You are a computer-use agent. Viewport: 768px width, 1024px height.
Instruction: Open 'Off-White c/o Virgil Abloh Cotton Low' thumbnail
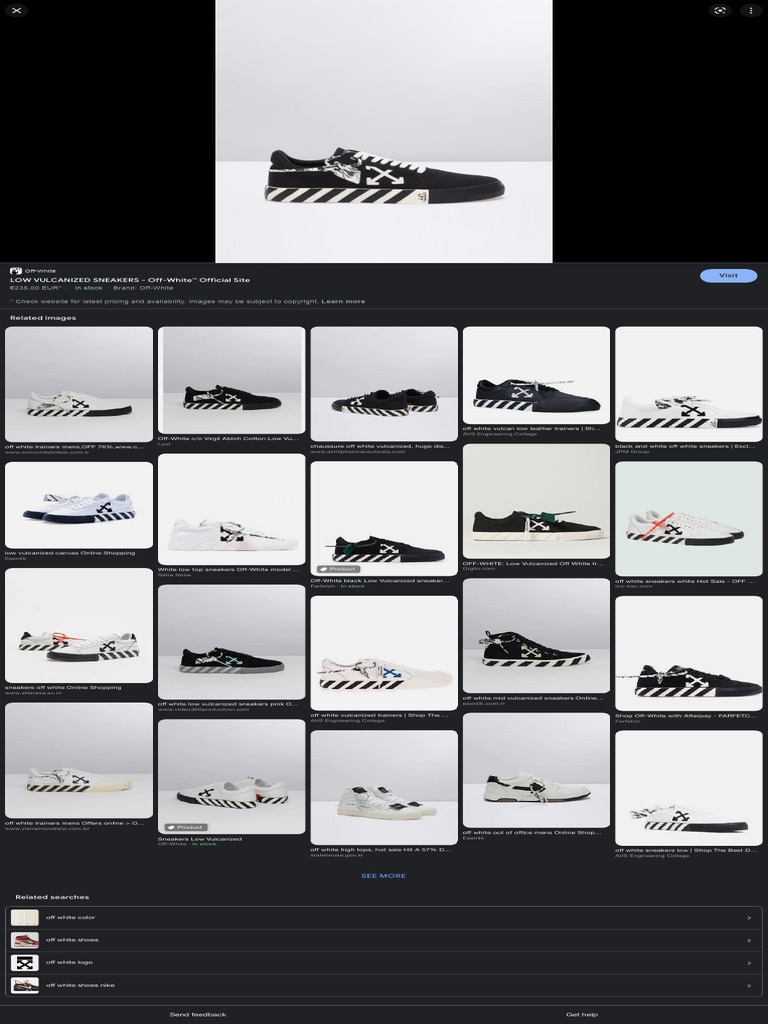click(x=231, y=380)
